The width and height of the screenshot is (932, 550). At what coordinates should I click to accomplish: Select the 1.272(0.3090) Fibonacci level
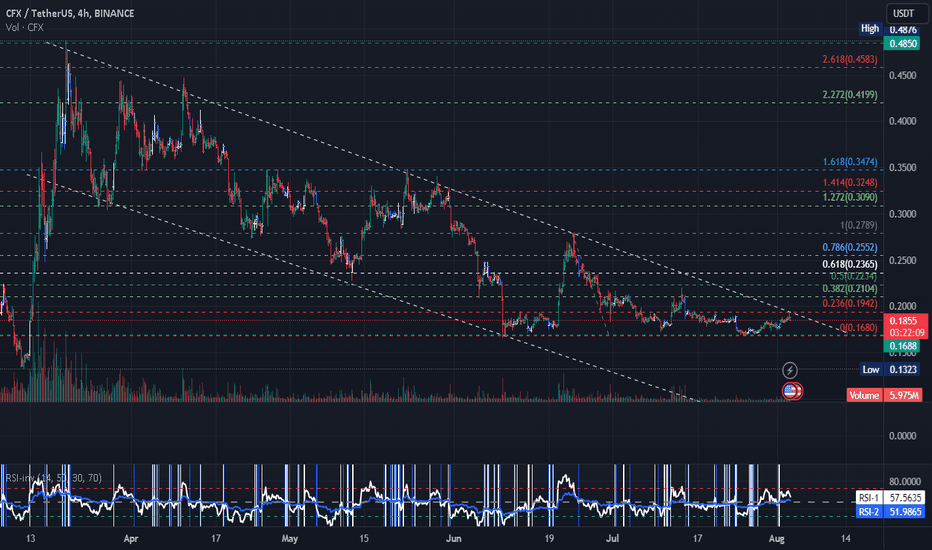click(850, 197)
